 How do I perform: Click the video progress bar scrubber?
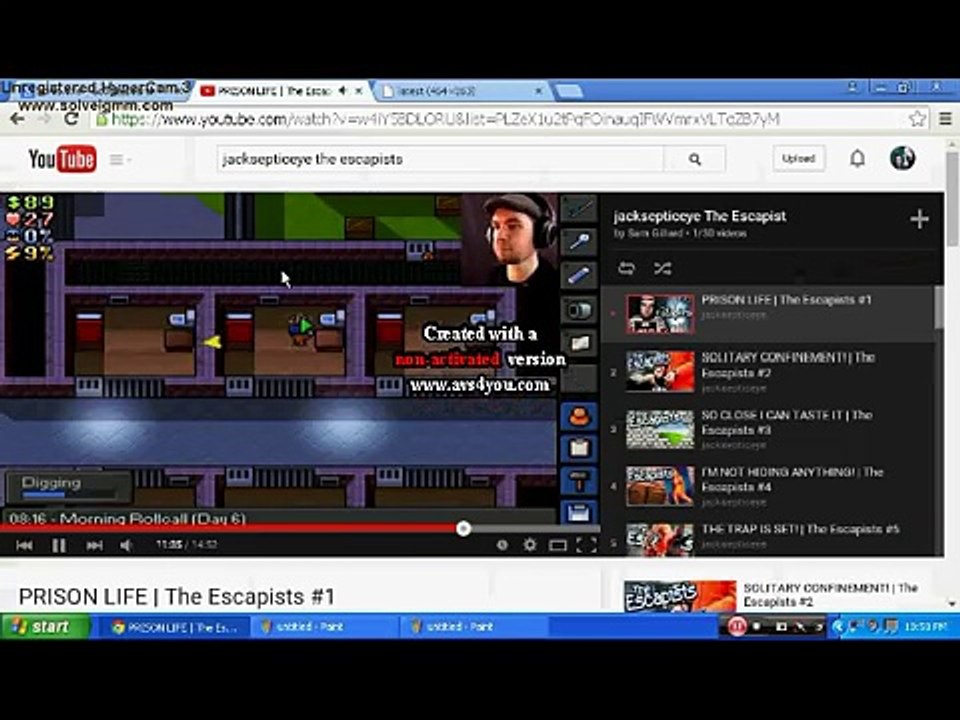click(x=463, y=528)
